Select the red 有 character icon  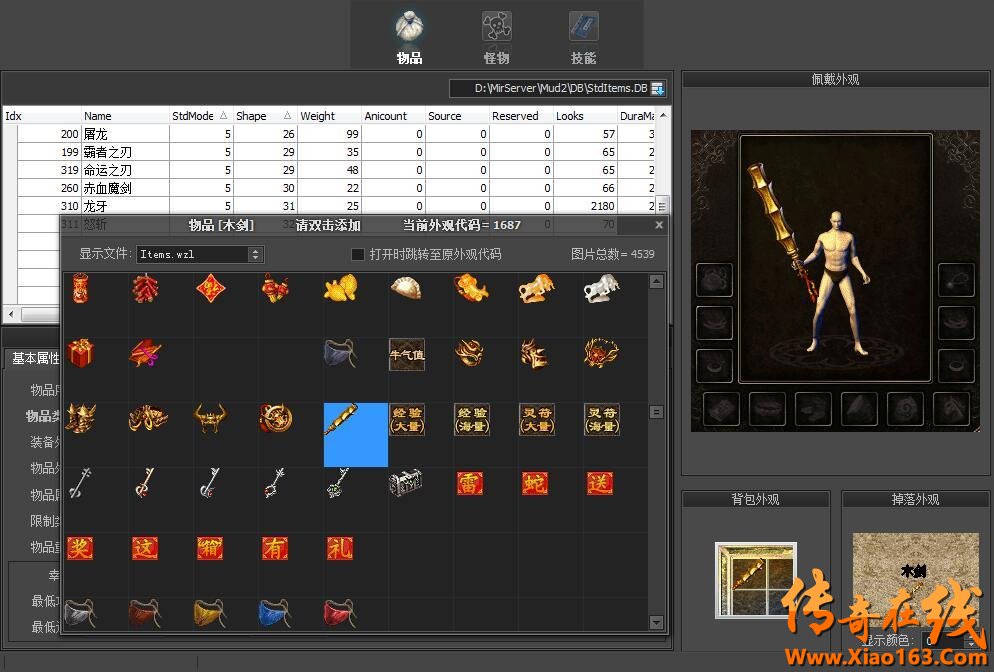click(x=274, y=548)
